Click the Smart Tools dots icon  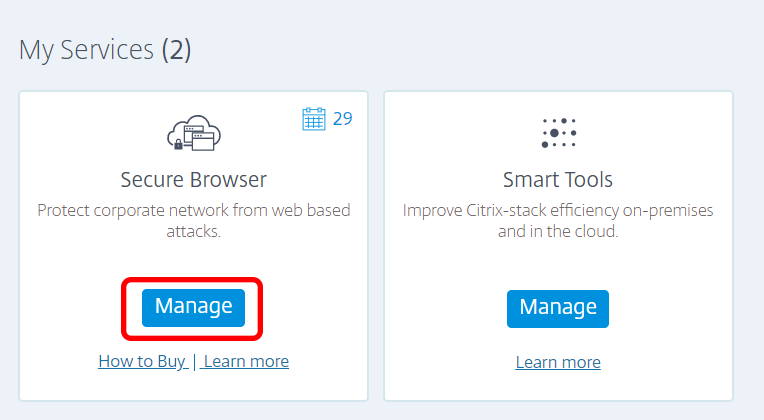pyautogui.click(x=558, y=133)
